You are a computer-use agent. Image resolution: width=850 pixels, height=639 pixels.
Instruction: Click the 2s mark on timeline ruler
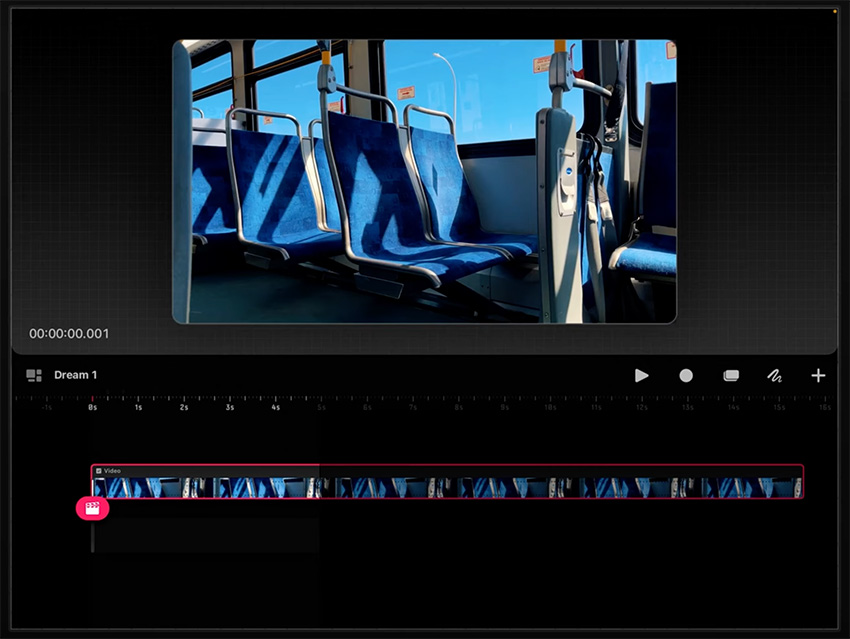184,407
